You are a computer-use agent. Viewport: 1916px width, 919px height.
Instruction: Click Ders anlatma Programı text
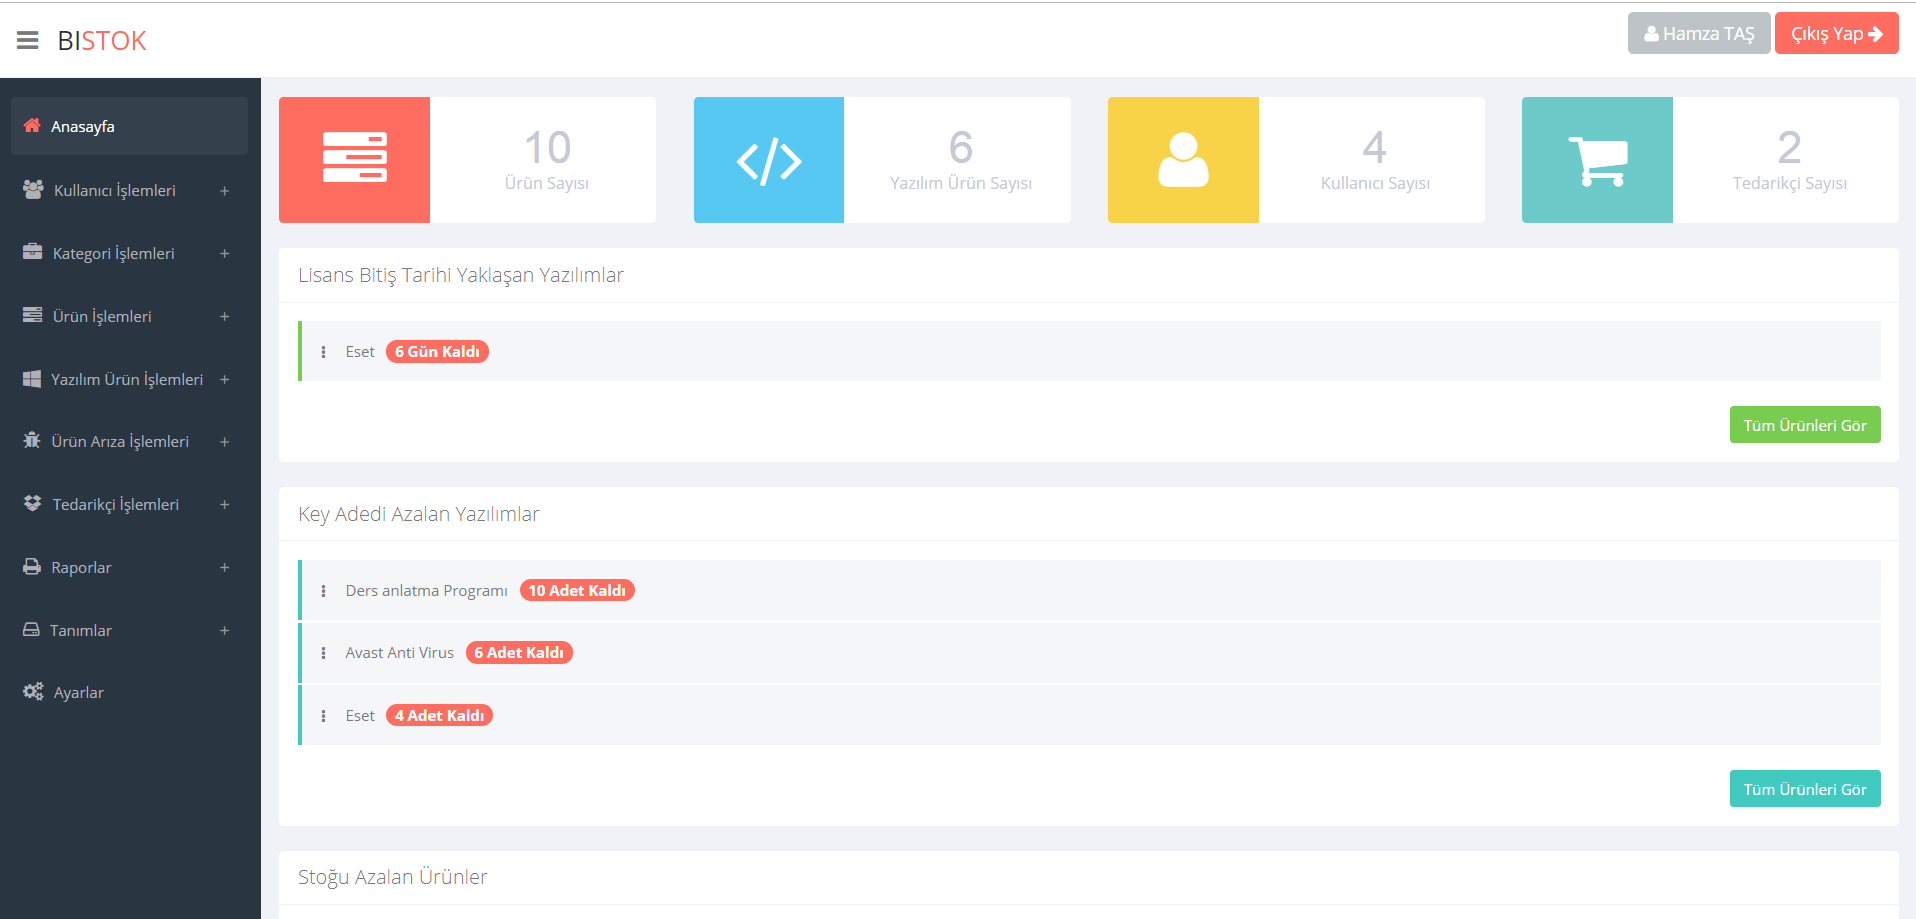click(426, 591)
